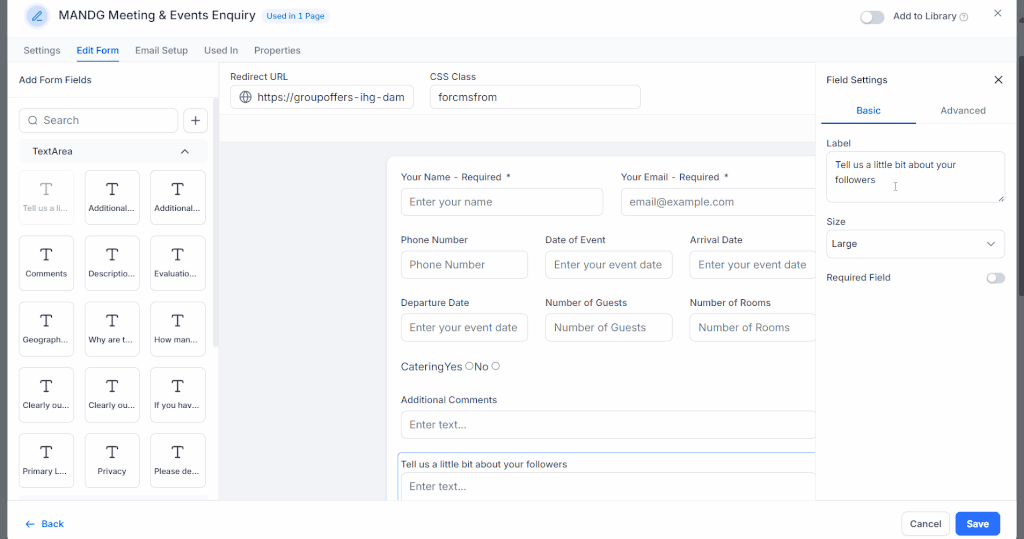Click the email@example.com input field
Screen dimensions: 1024x539
pyautogui.click(x=718, y=202)
